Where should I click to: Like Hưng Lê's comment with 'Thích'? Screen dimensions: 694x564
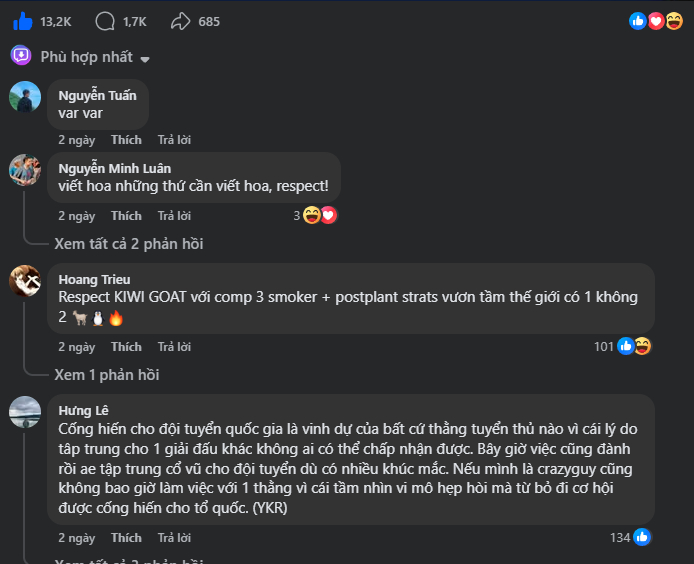(x=126, y=538)
